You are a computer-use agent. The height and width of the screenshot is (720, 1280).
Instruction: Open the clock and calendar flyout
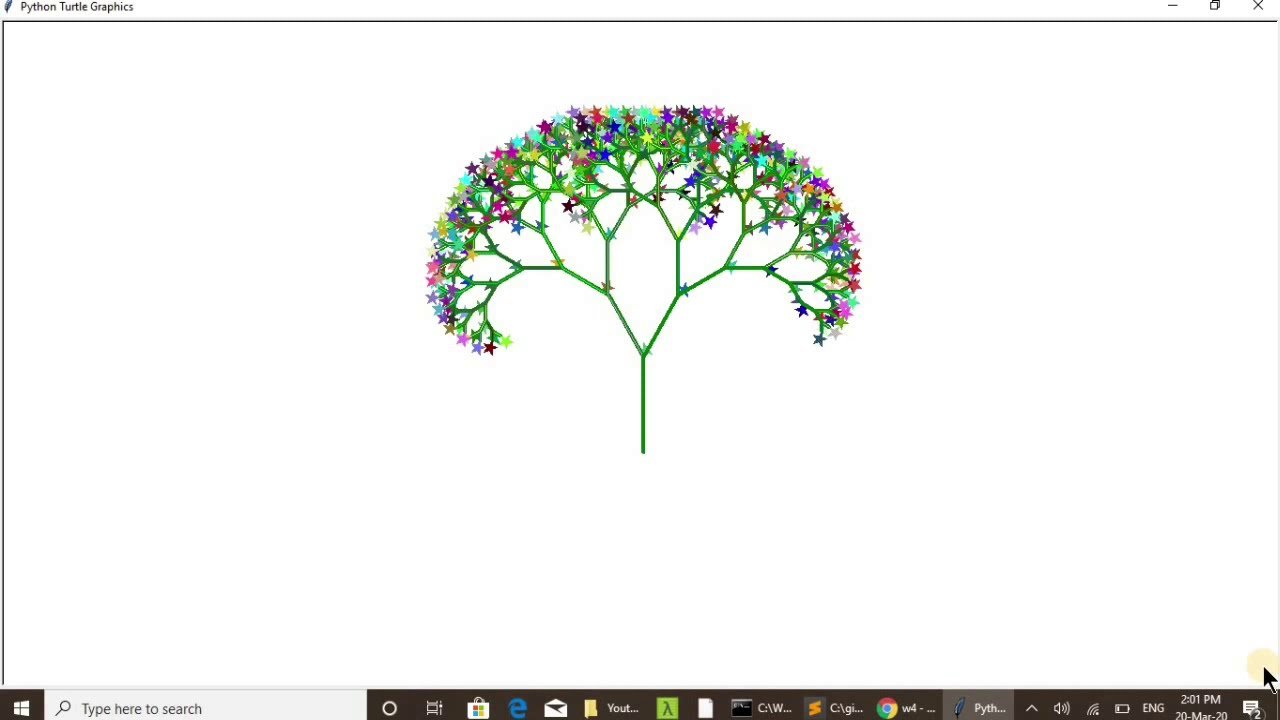(1201, 708)
